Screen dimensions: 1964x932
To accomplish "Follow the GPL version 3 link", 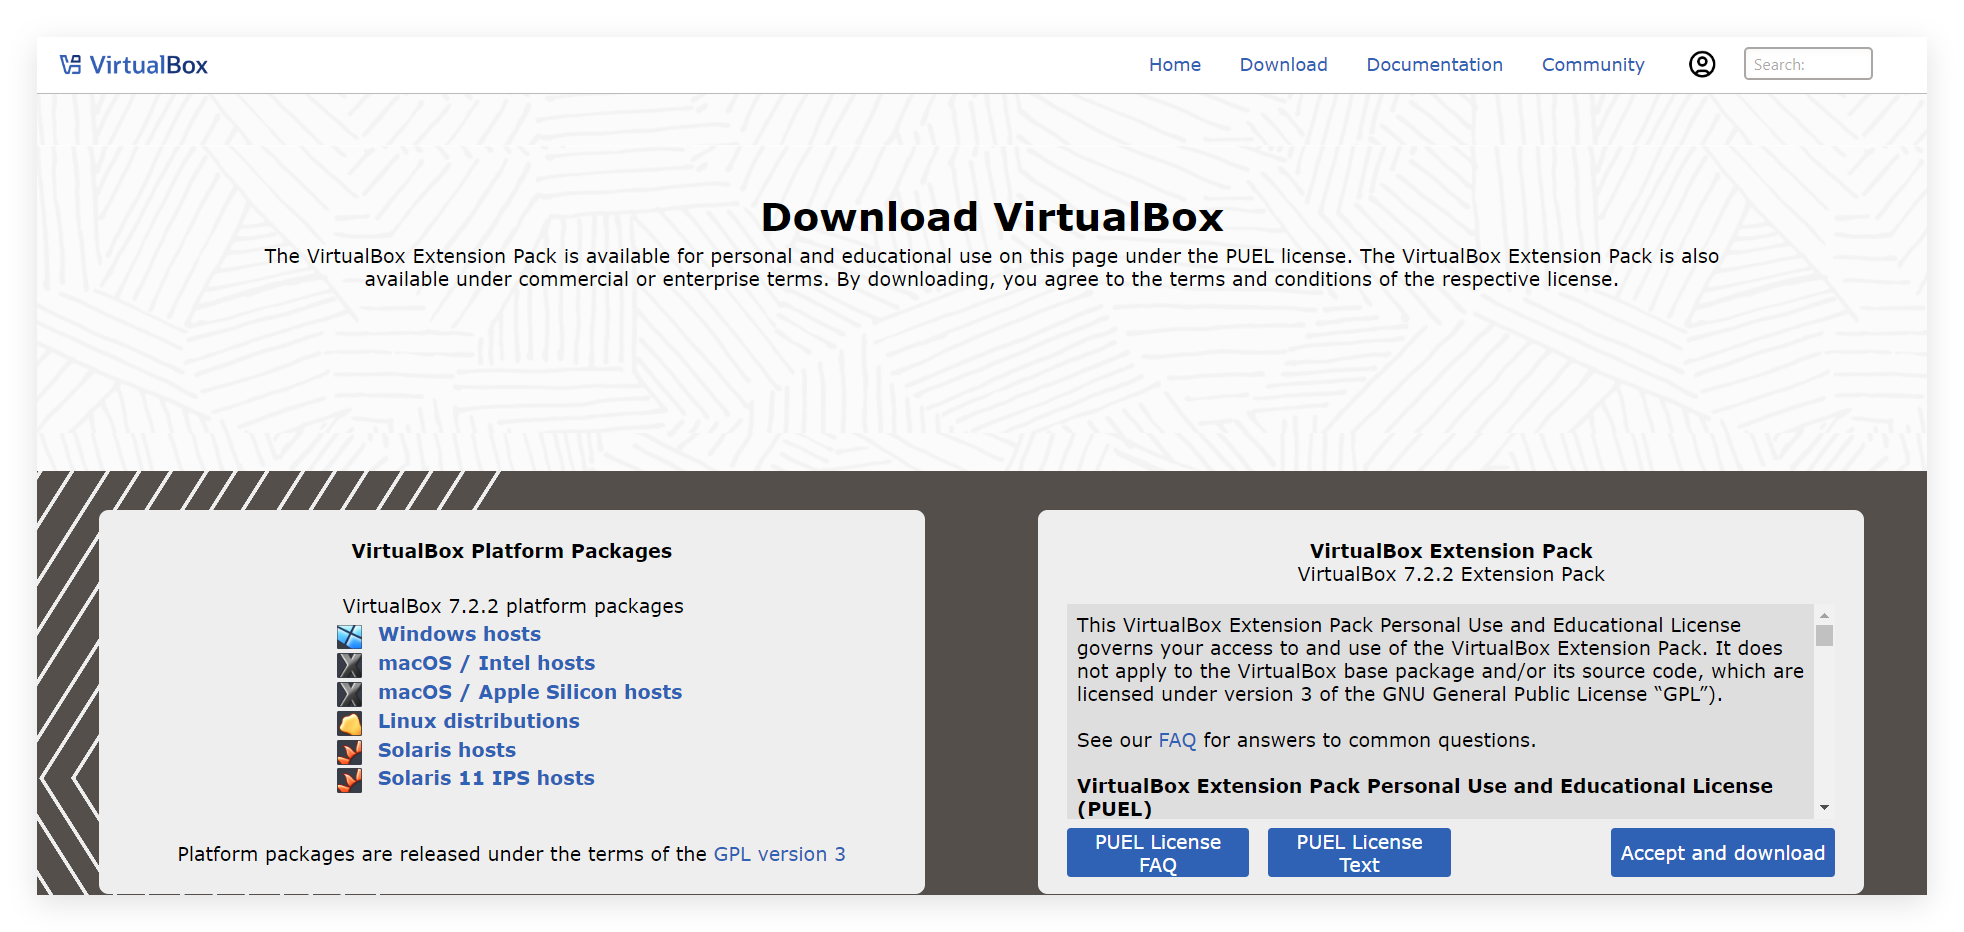I will click(x=780, y=854).
